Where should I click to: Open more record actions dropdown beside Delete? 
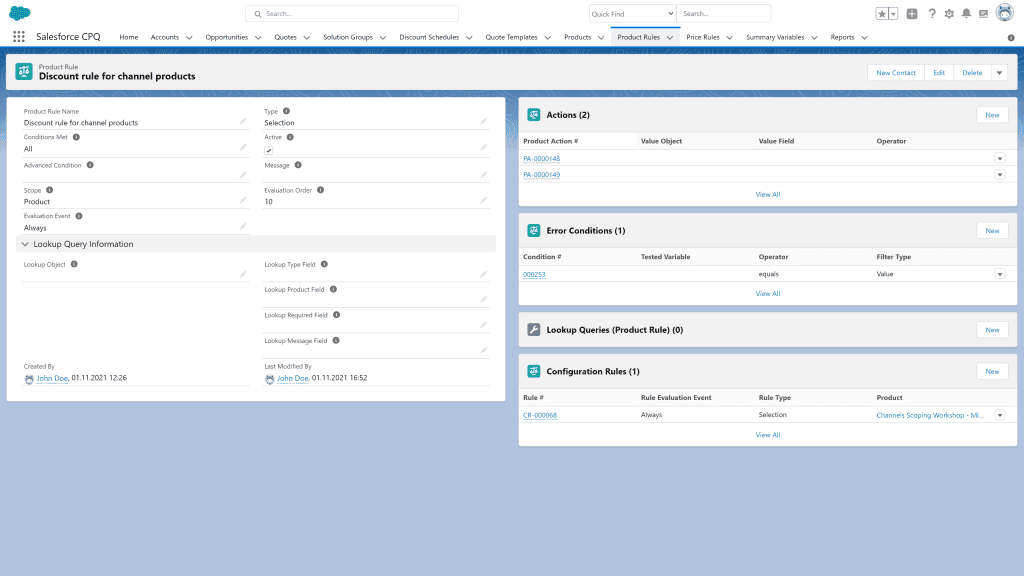tap(999, 73)
